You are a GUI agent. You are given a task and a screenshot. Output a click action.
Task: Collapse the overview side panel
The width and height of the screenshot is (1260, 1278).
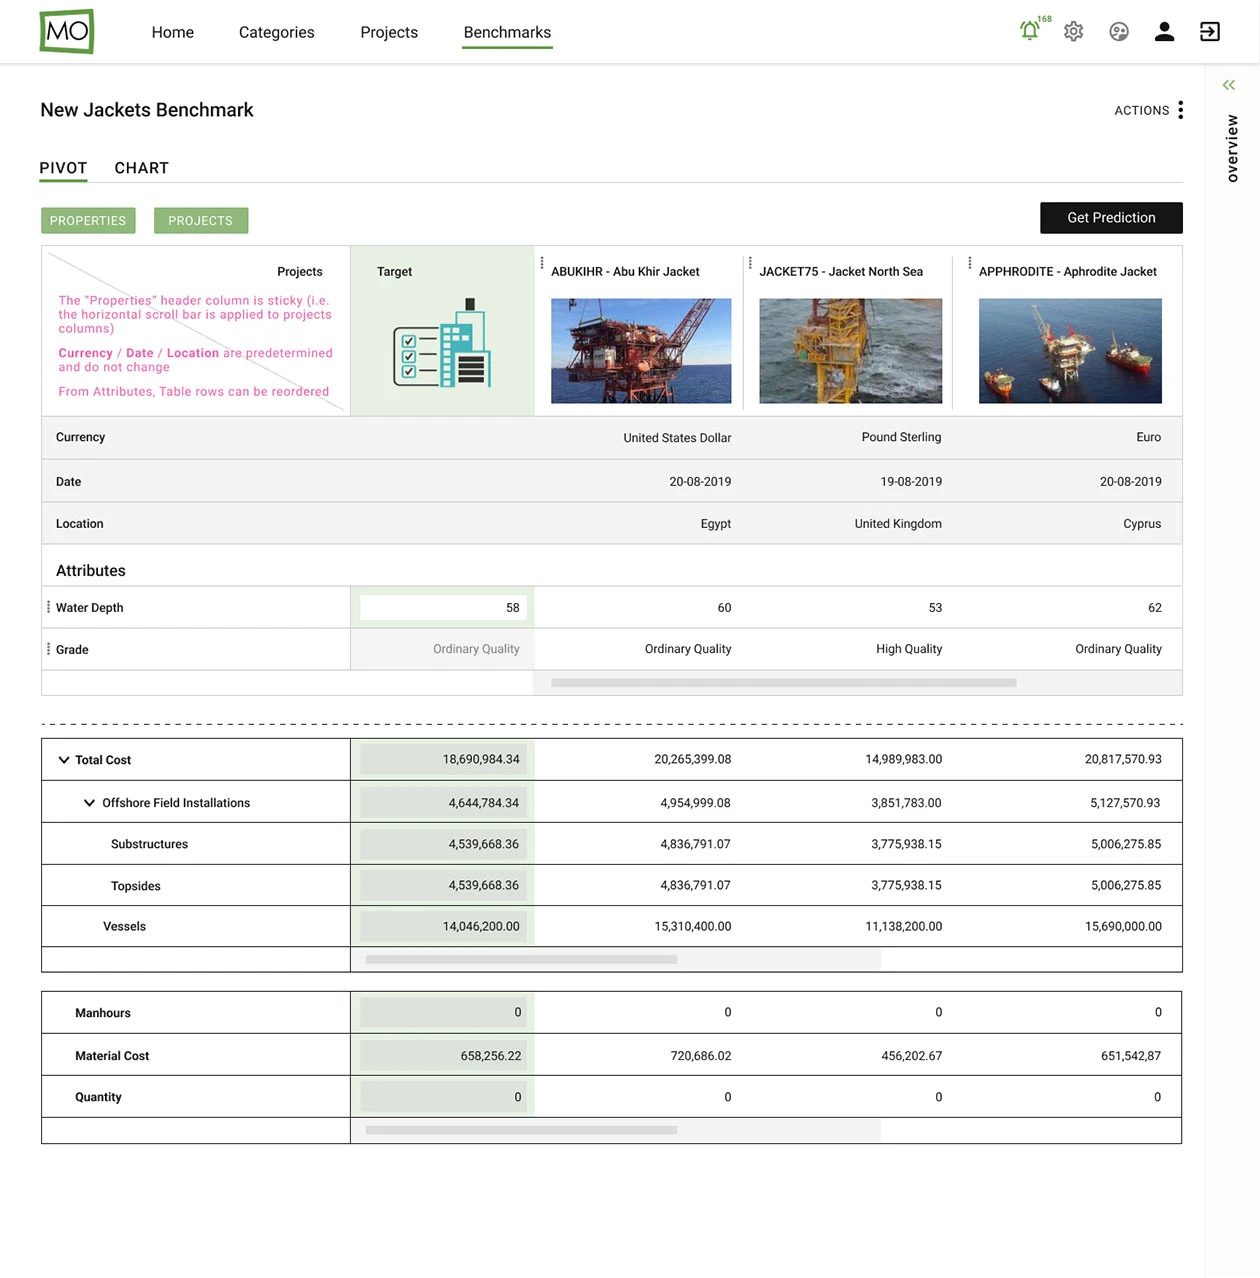[1229, 85]
